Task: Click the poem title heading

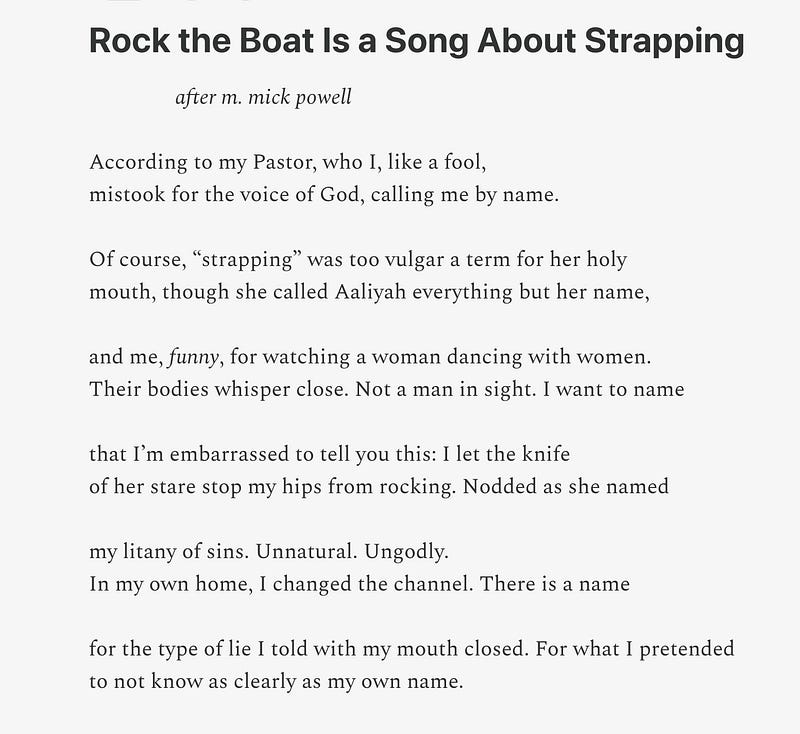Action: click(416, 41)
